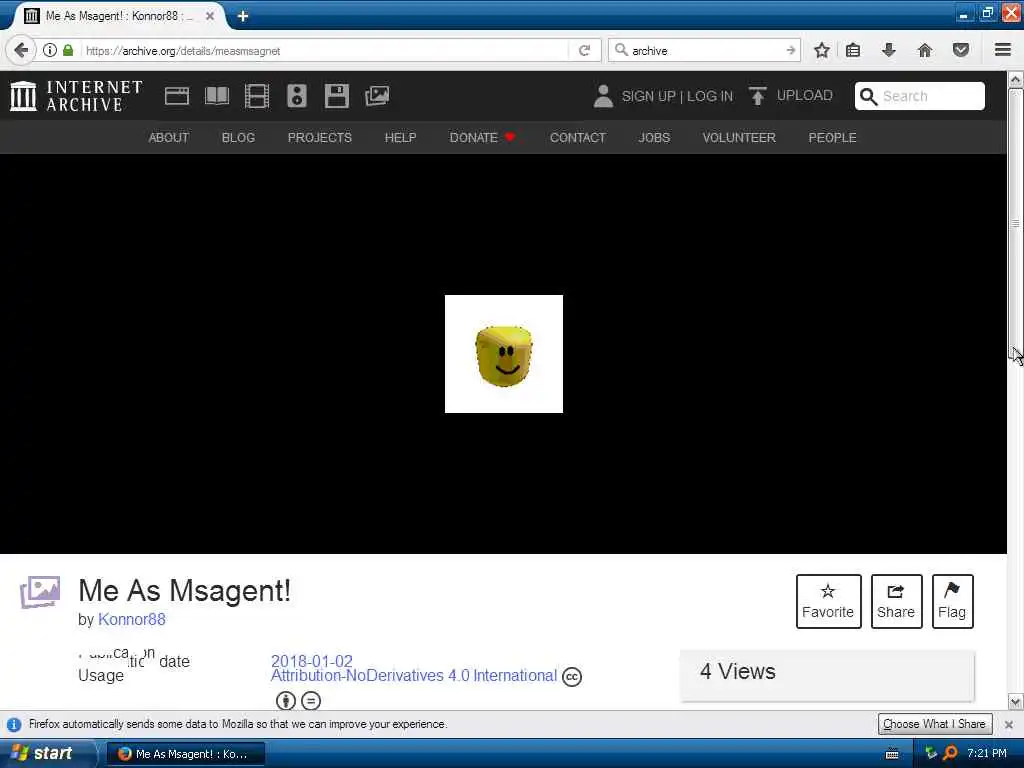Click the CC attribution person icon
1024x768 pixels.
pos(285,701)
